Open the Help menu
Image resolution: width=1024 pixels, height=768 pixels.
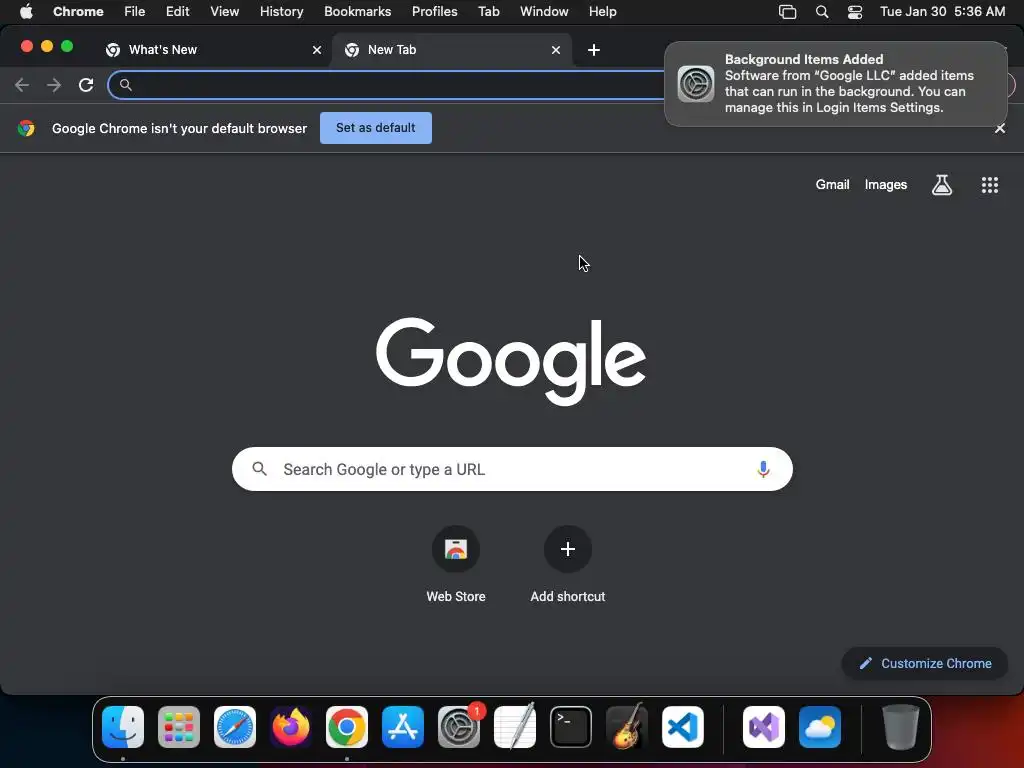coord(602,12)
